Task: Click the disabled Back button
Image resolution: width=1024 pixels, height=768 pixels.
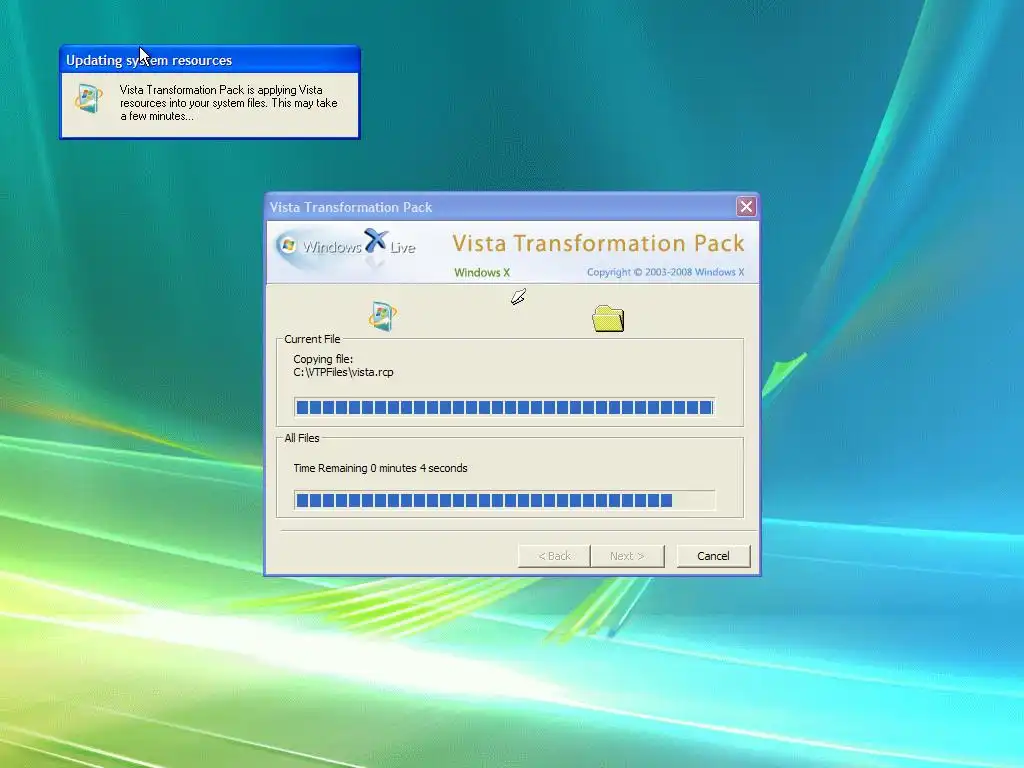Action: click(x=554, y=556)
